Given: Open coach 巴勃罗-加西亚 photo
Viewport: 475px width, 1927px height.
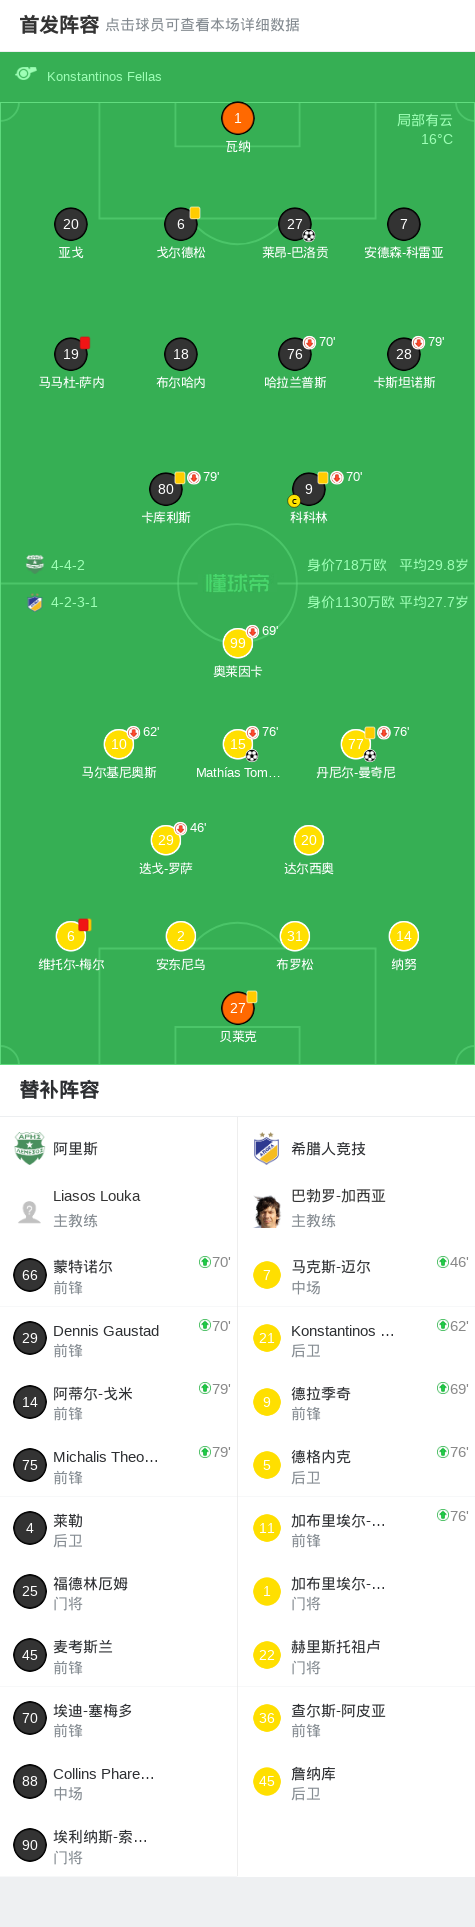Looking at the screenshot, I should tap(266, 1211).
